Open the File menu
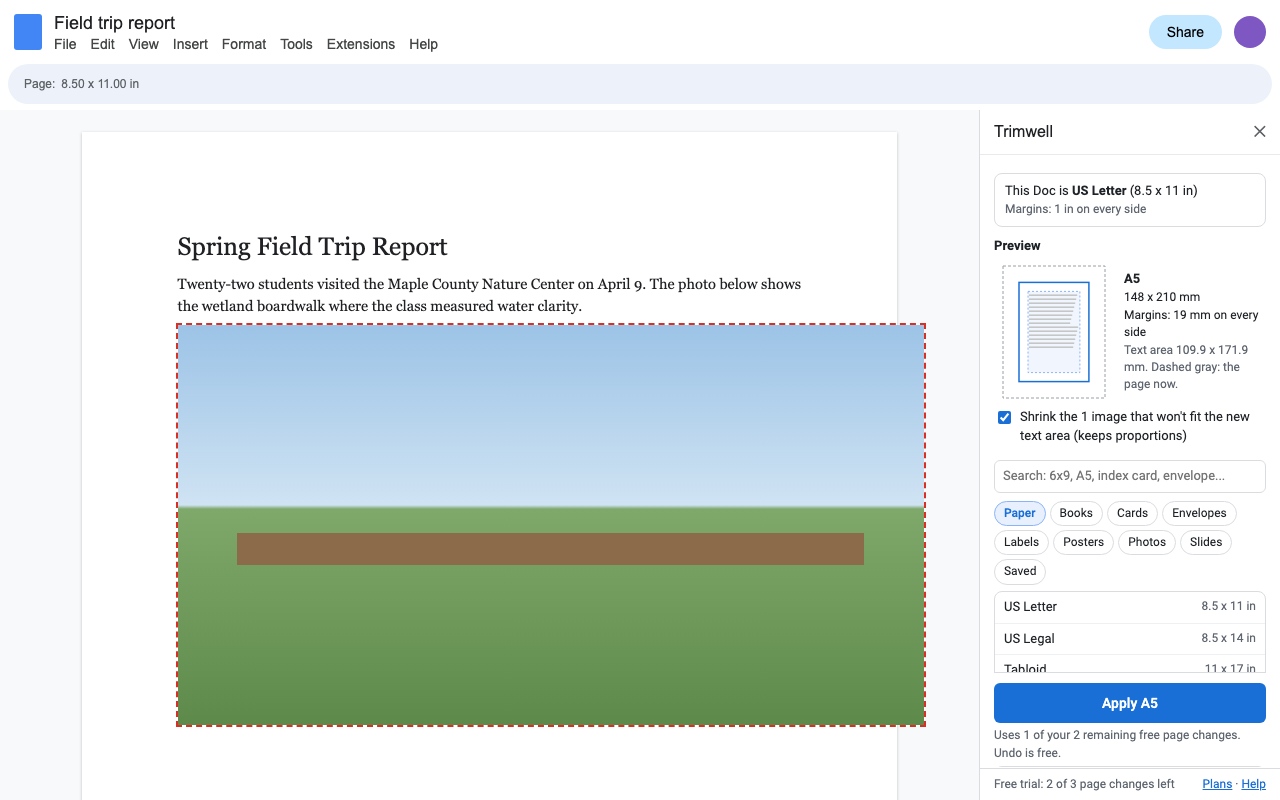 click(x=65, y=44)
